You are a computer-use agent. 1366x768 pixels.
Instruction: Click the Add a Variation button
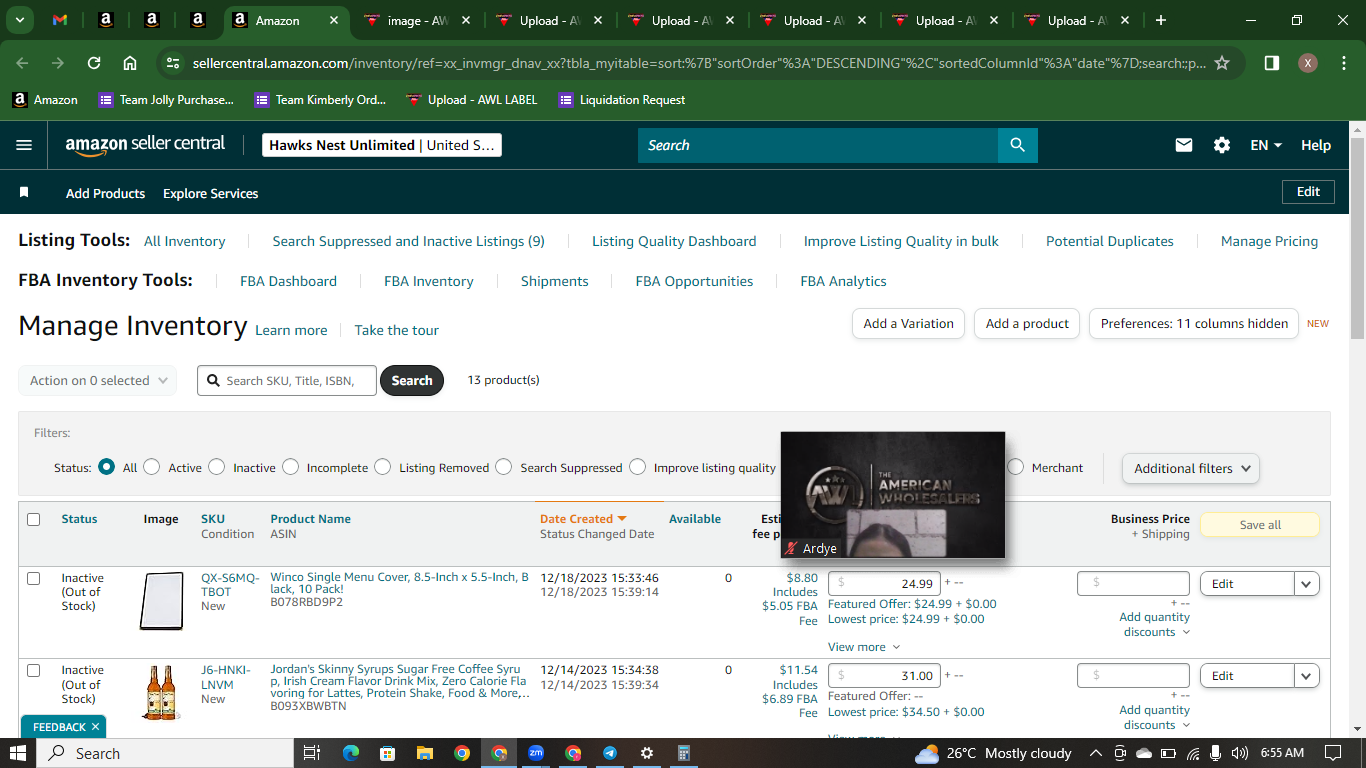click(908, 323)
